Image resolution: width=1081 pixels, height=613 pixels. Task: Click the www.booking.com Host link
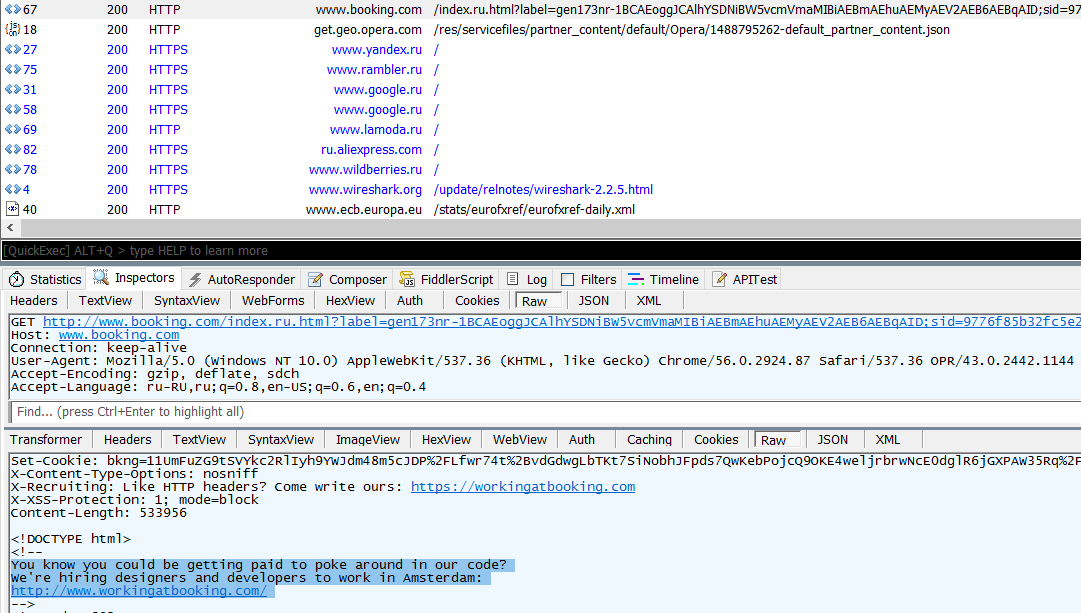pyautogui.click(x=119, y=335)
